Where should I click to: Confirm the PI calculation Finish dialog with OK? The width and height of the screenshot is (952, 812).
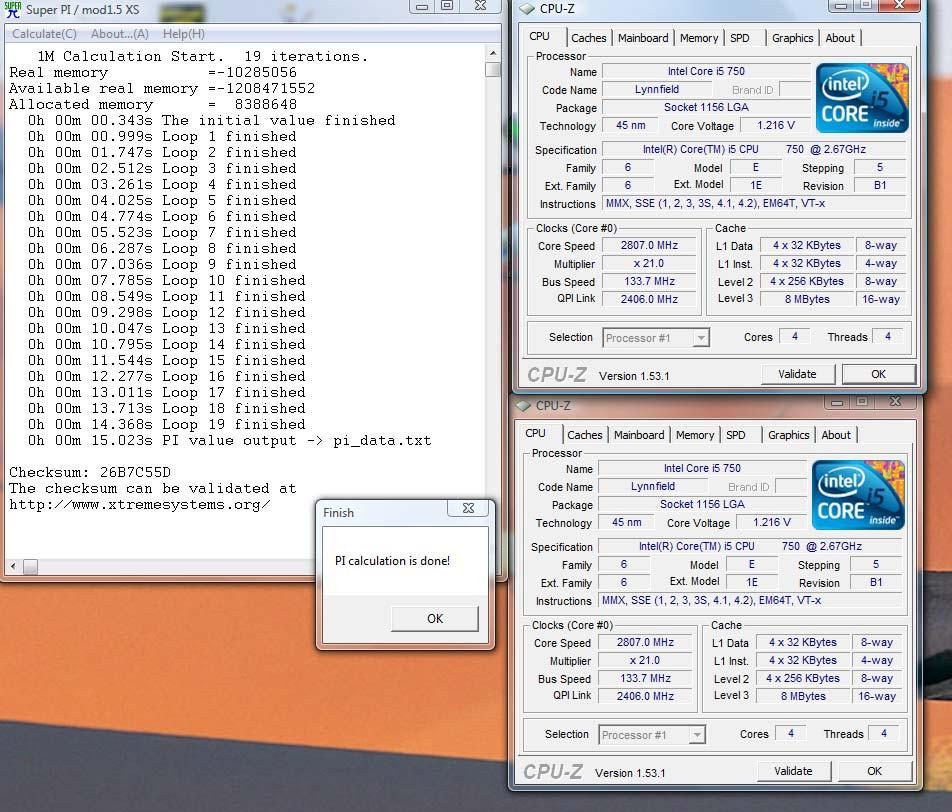pyautogui.click(x=435, y=618)
